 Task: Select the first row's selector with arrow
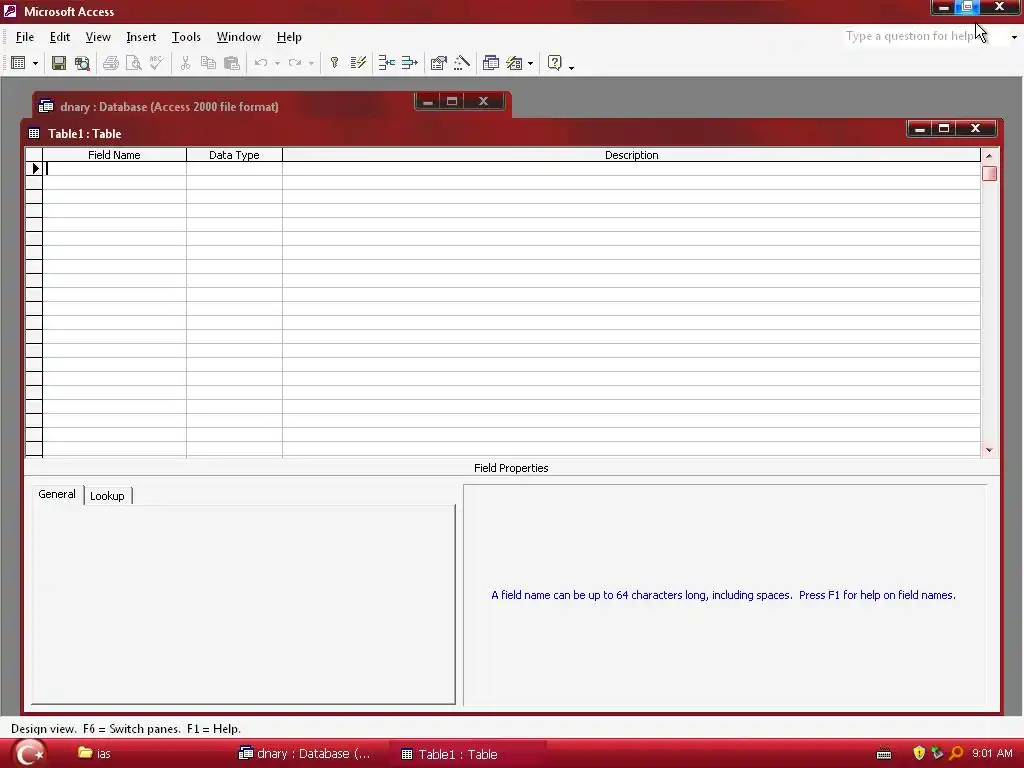[x=34, y=168]
